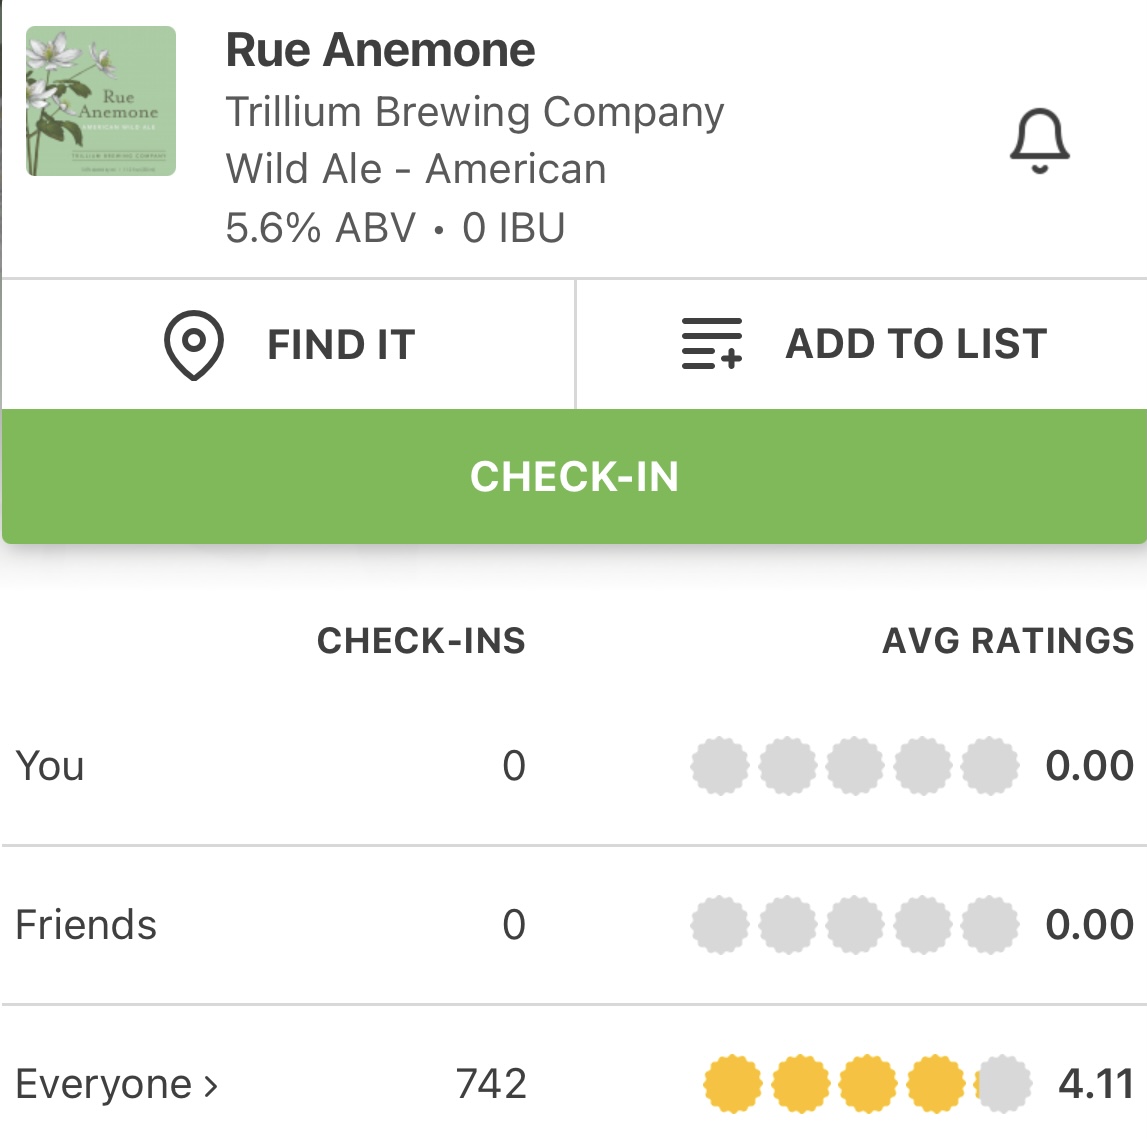Screen dimensions: 1147x1139
Task: Click the chevron beside Everyone
Action: pos(211,1085)
